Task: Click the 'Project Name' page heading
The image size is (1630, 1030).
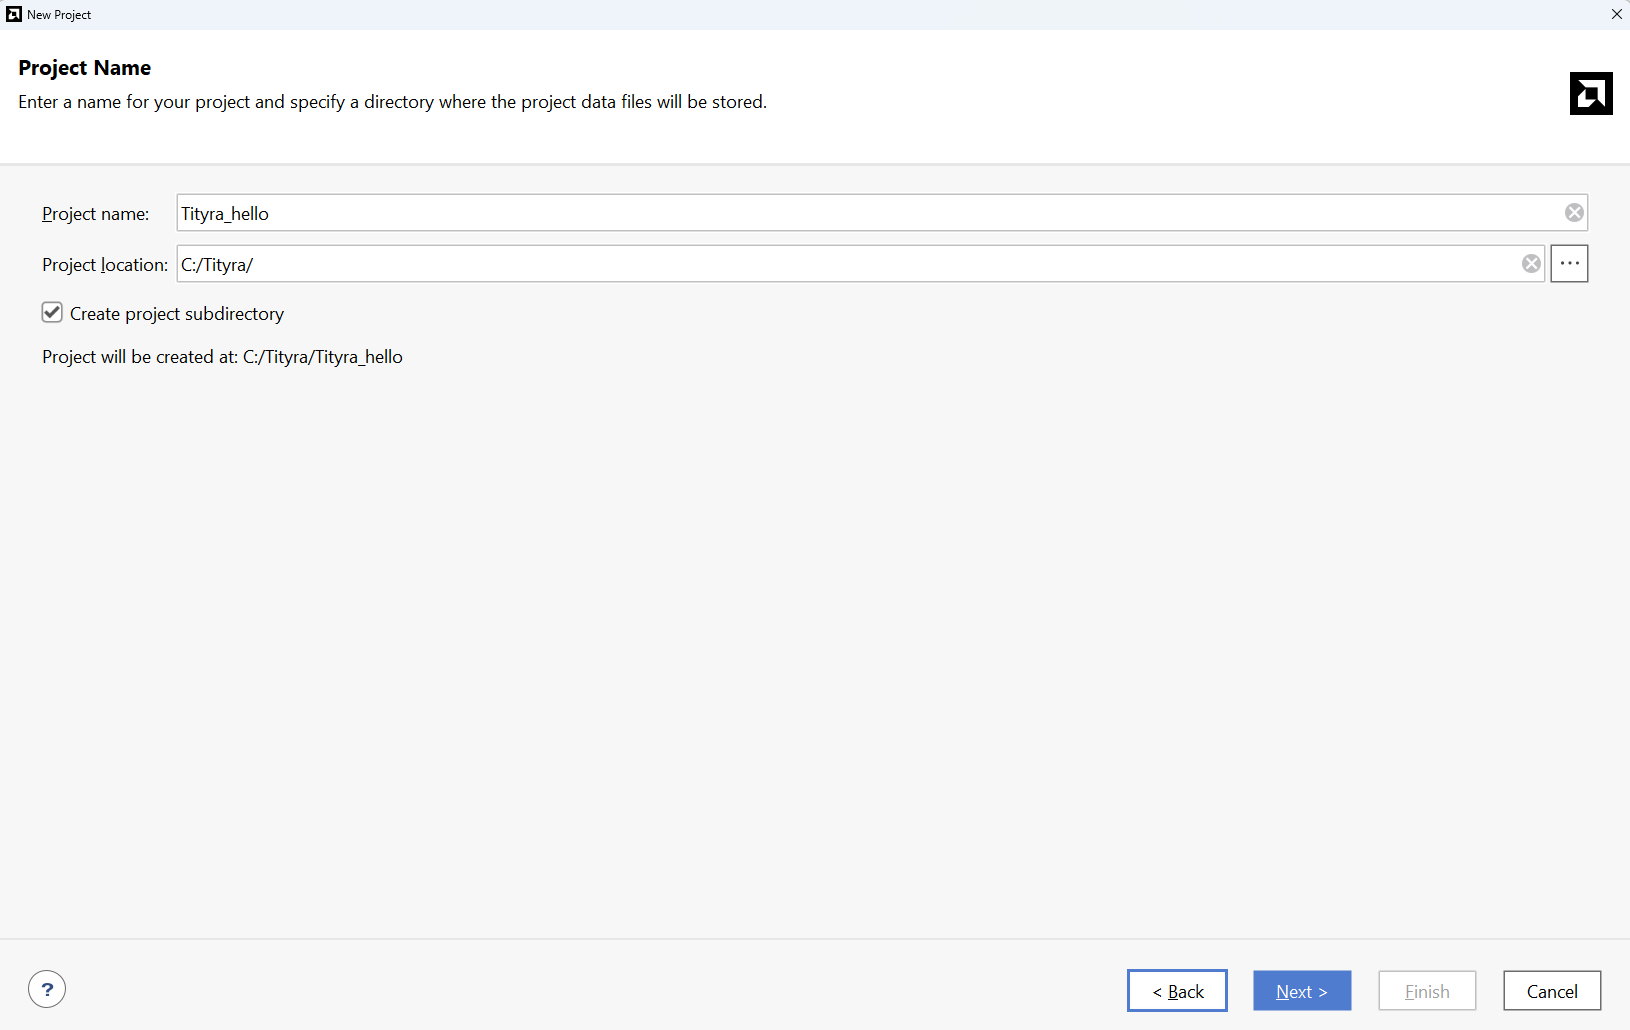Action: (x=85, y=68)
